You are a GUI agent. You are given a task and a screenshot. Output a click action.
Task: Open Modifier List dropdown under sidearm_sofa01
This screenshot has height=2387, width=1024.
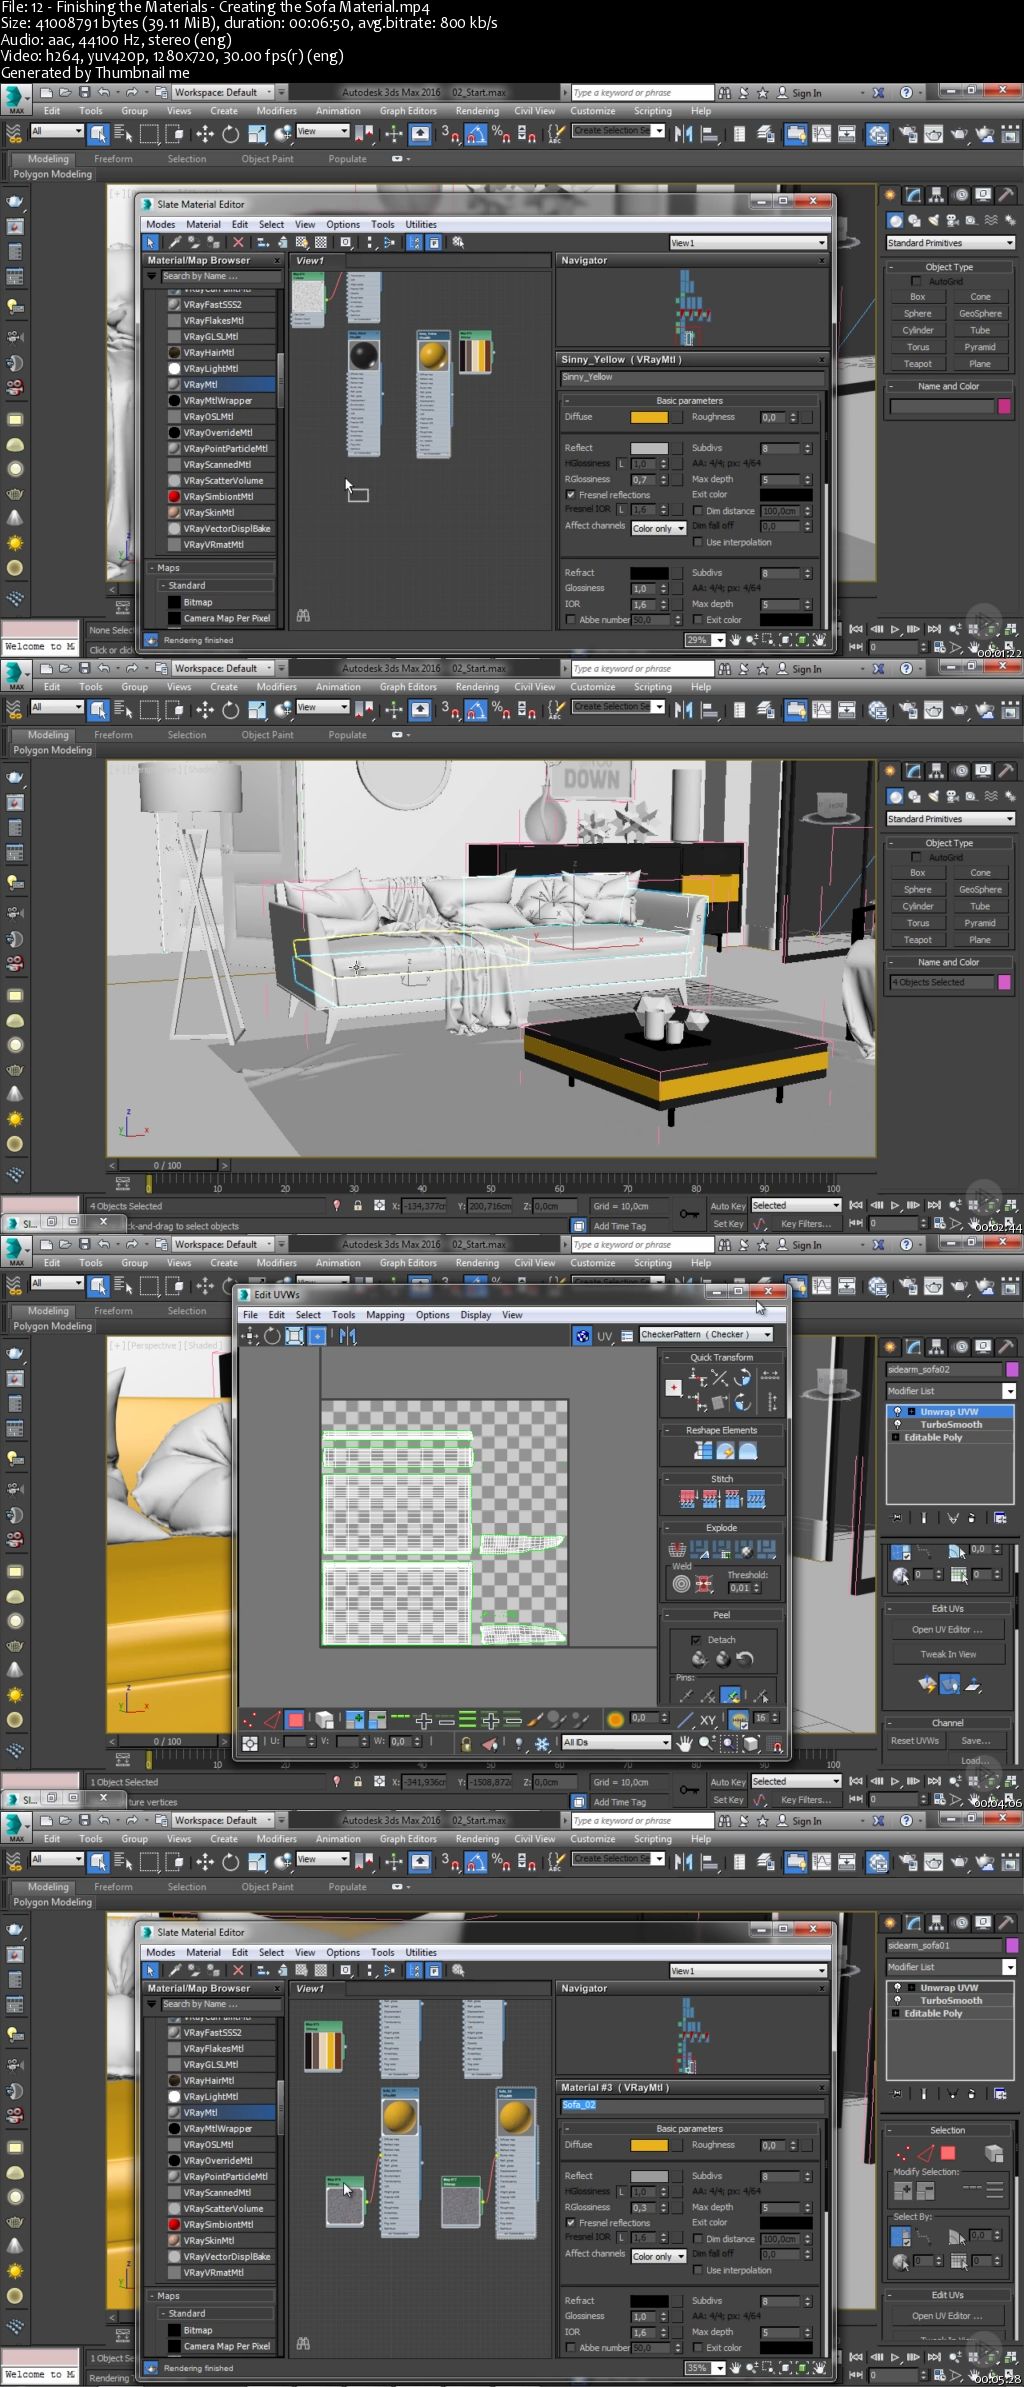(x=1009, y=1967)
